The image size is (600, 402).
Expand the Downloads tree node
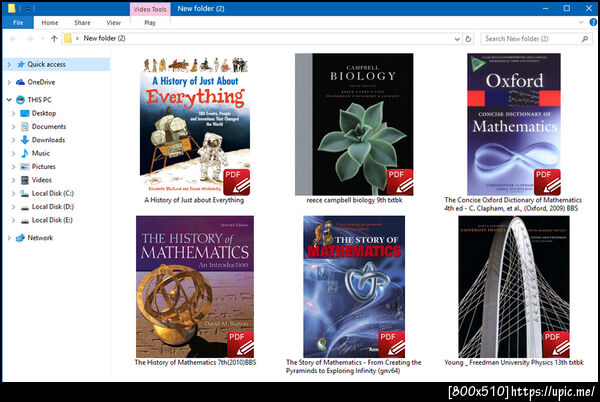click(13, 140)
